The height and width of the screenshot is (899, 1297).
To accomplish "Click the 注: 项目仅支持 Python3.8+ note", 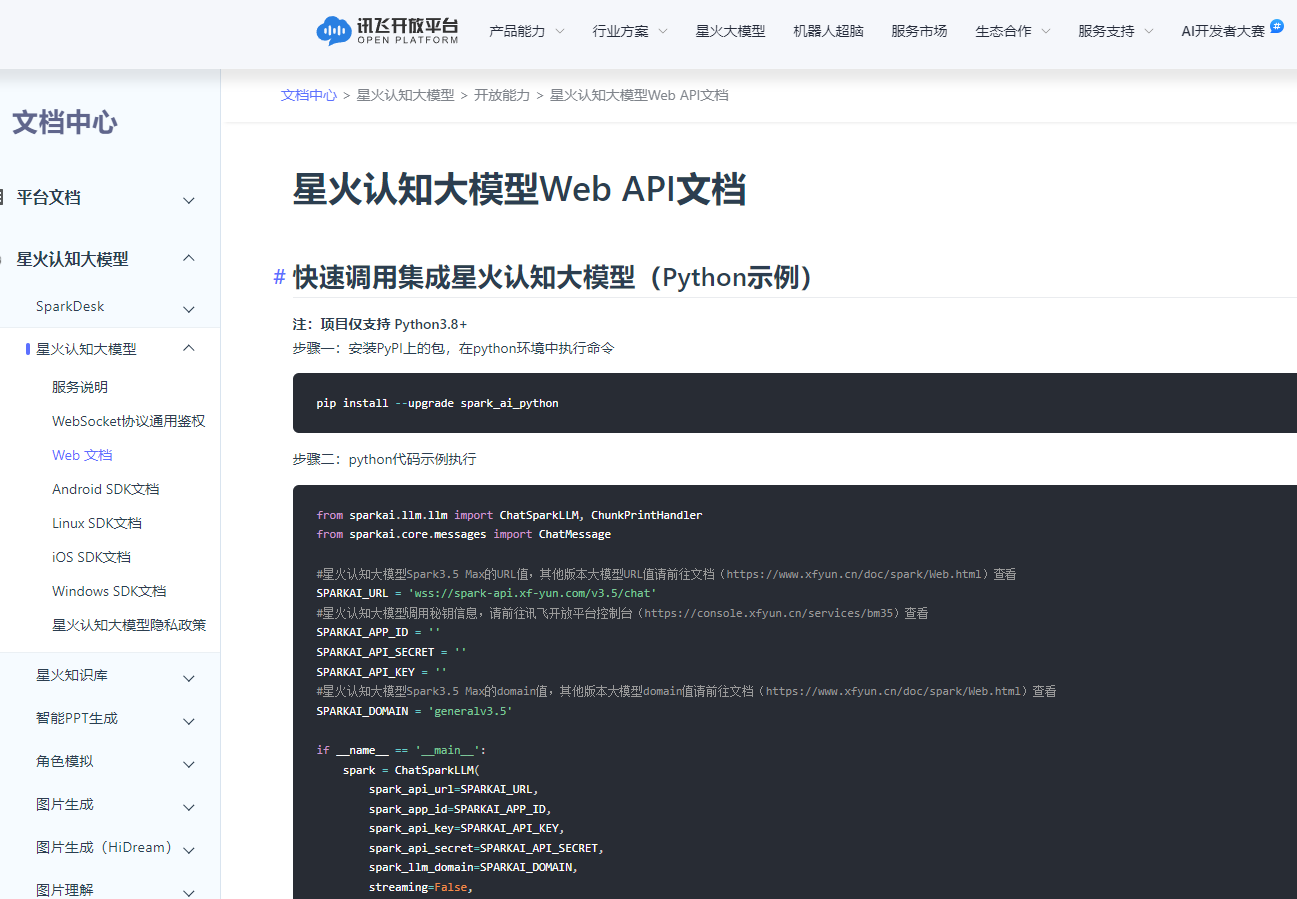I will pyautogui.click(x=380, y=324).
